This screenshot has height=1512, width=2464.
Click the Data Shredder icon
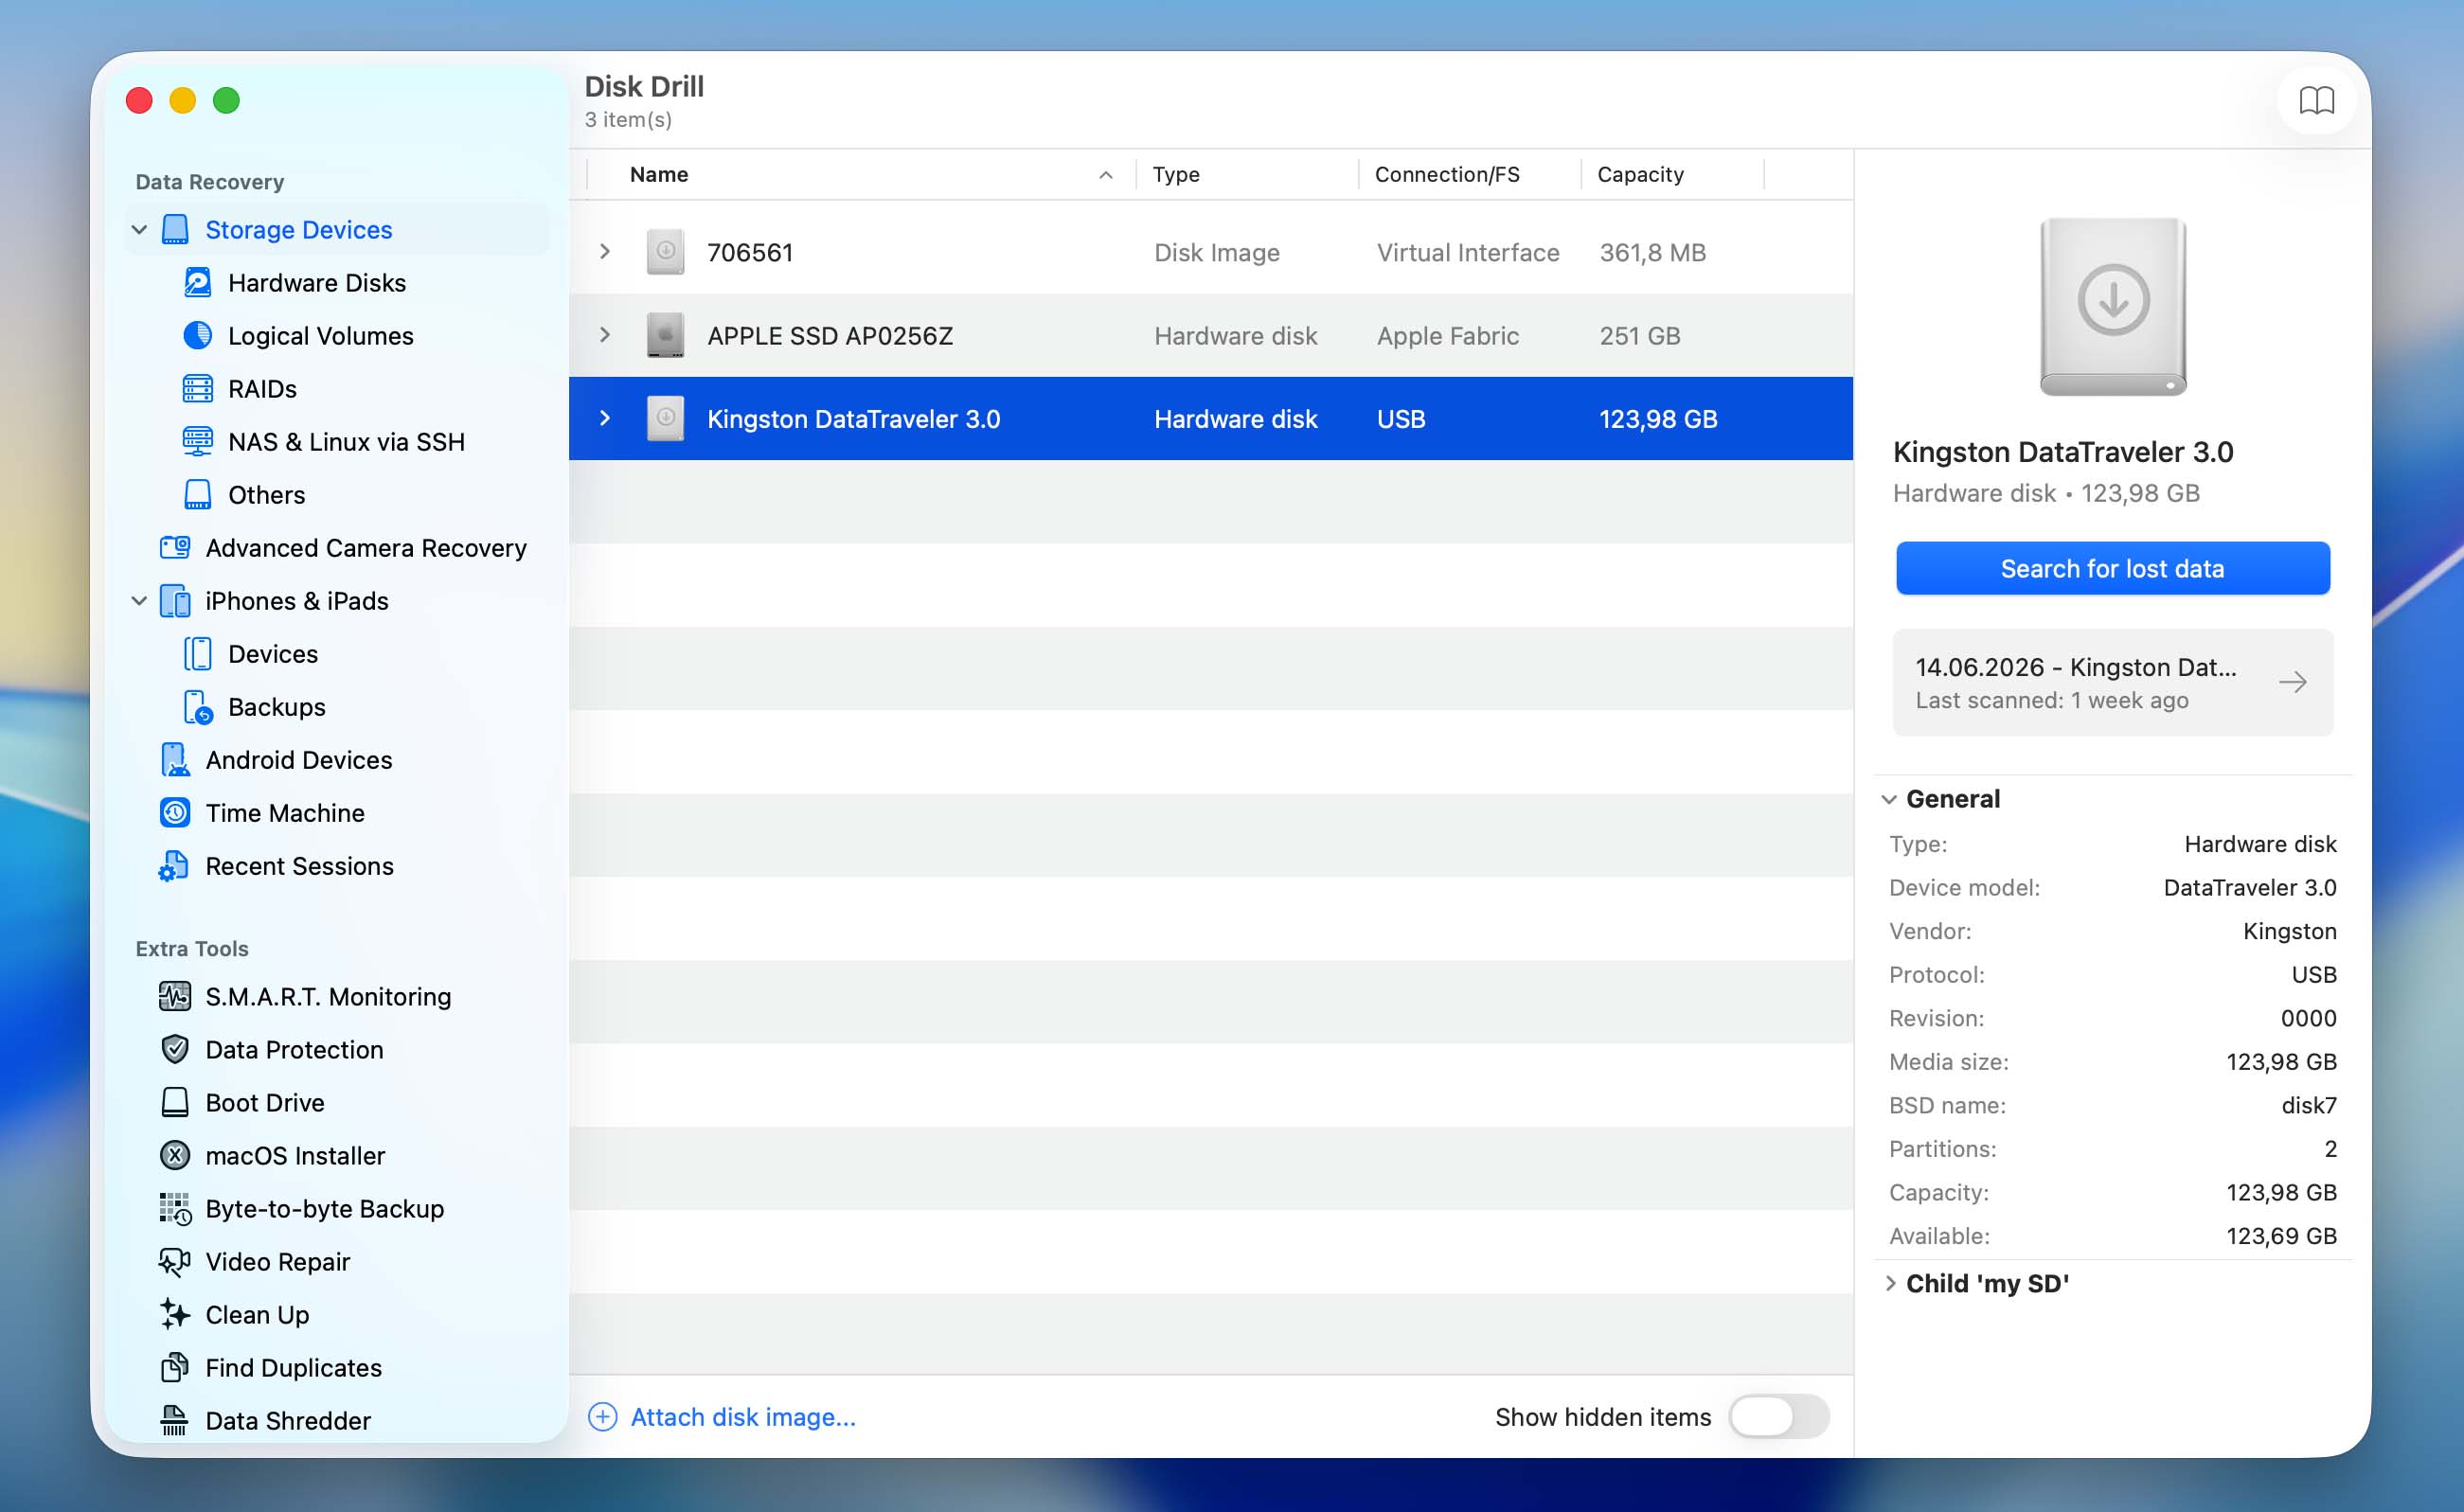pyautogui.click(x=175, y=1421)
